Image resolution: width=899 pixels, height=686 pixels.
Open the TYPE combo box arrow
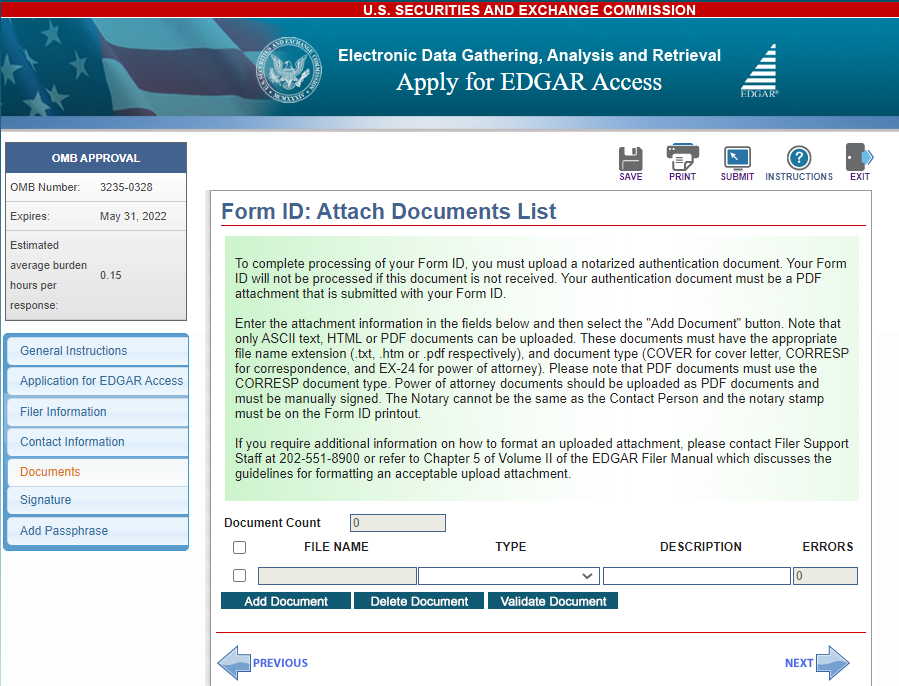589,575
